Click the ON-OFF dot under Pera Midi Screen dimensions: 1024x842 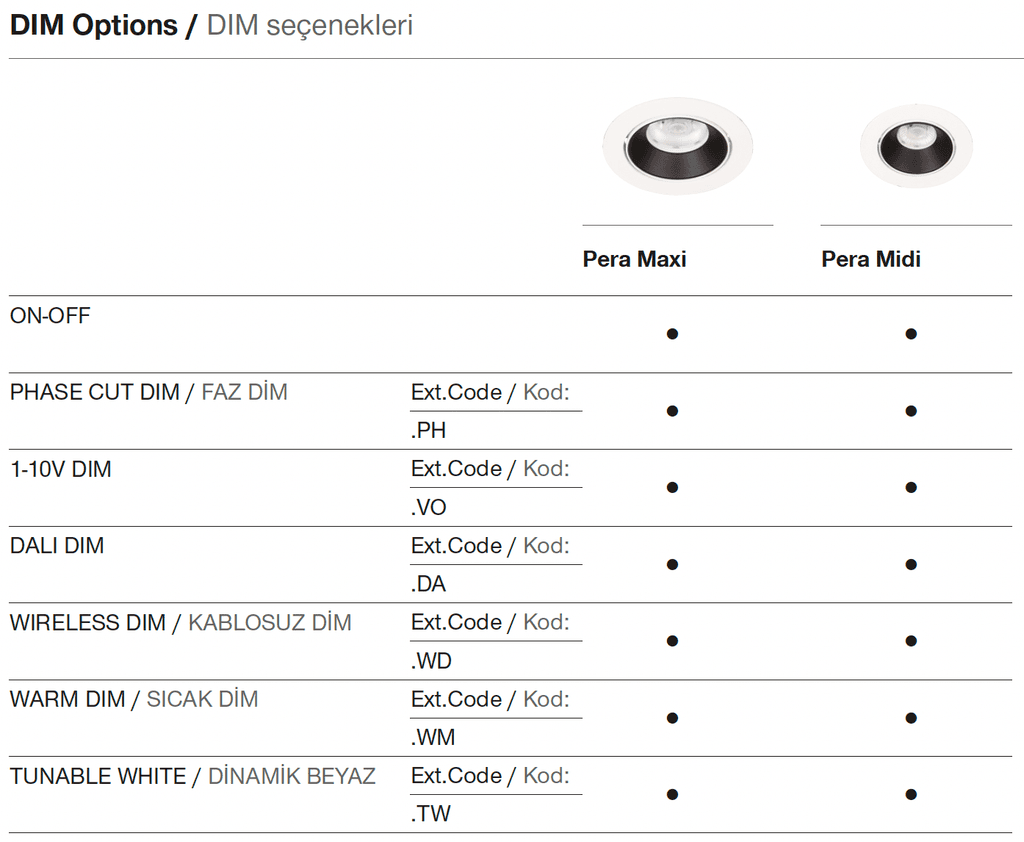point(911,334)
